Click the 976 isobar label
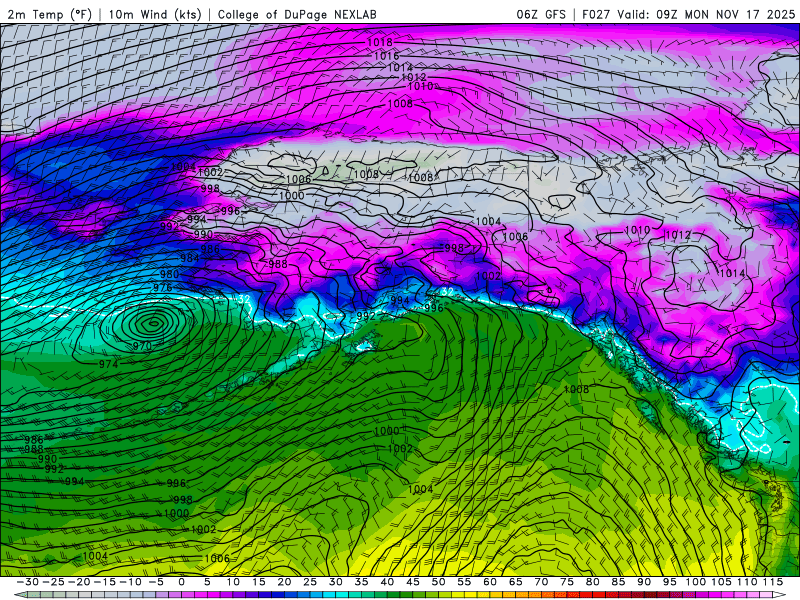The image size is (800, 600). (x=162, y=288)
